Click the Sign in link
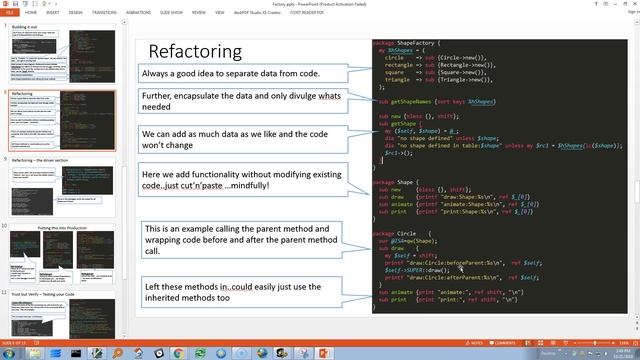This screenshot has height=360, width=640. click(633, 12)
